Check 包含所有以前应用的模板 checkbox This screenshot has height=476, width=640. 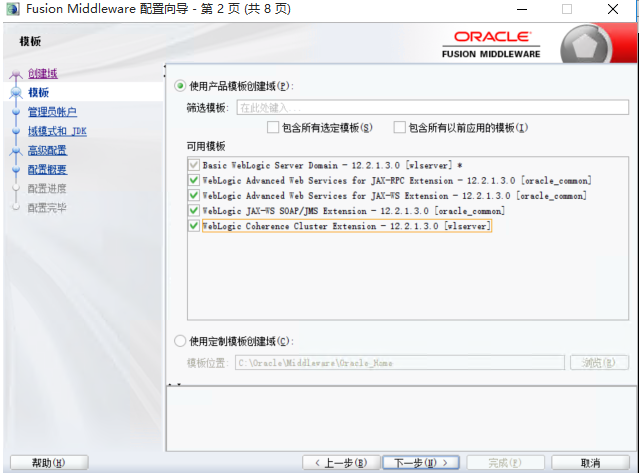pos(399,127)
